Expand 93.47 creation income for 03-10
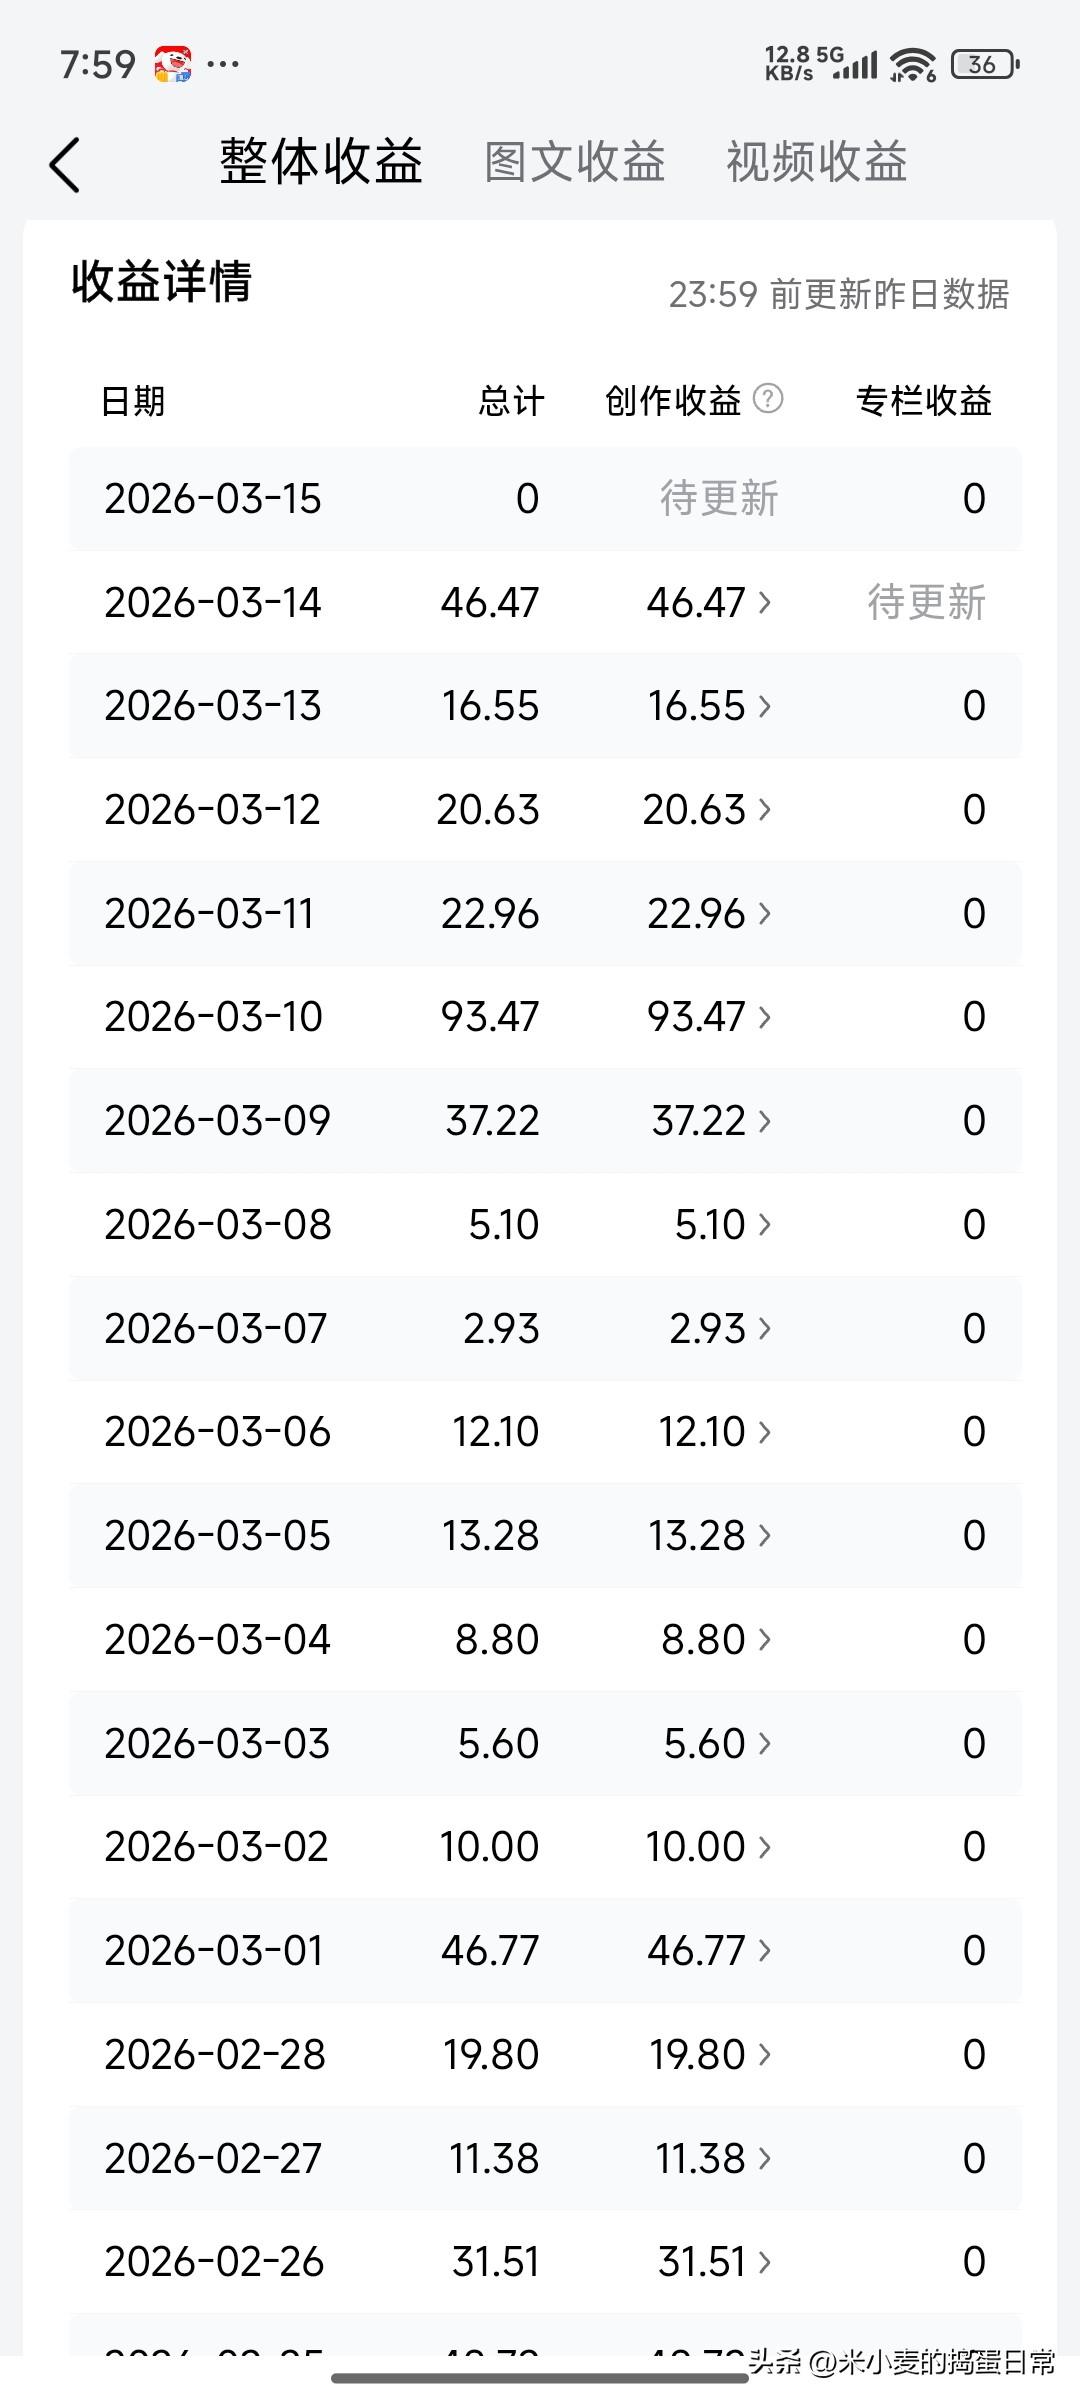Image resolution: width=1080 pixels, height=2400 pixels. pyautogui.click(x=709, y=1017)
